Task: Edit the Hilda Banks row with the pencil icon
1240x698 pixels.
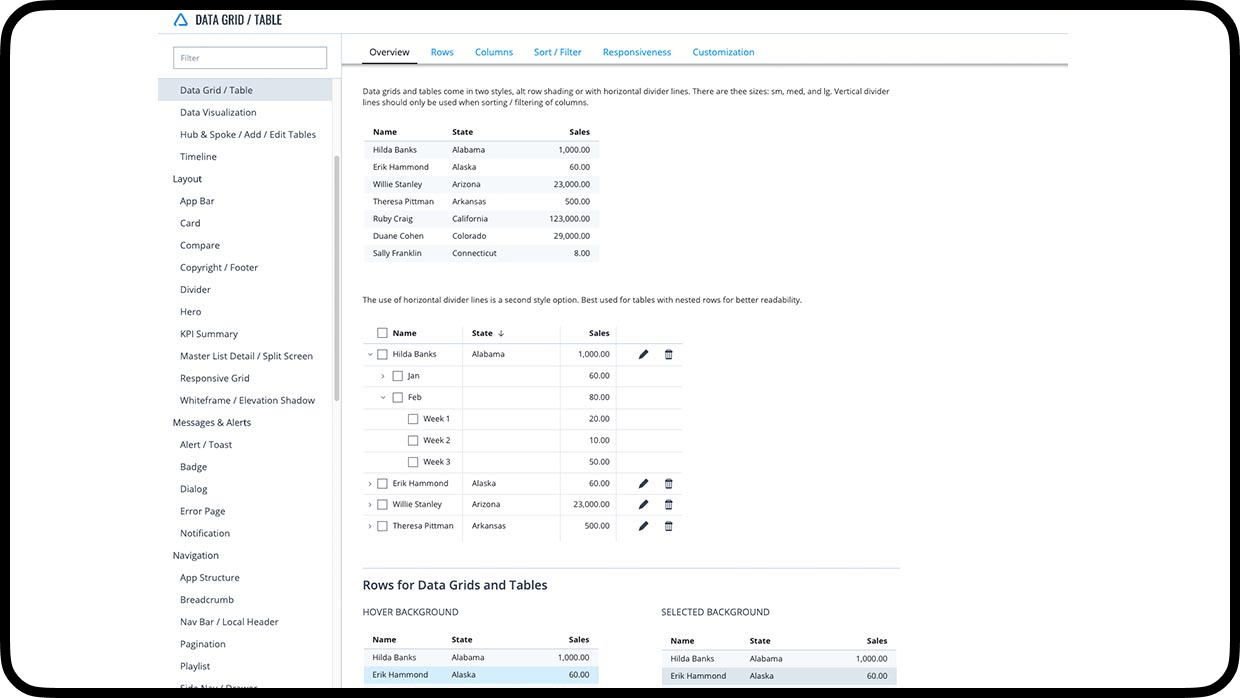Action: 643,354
